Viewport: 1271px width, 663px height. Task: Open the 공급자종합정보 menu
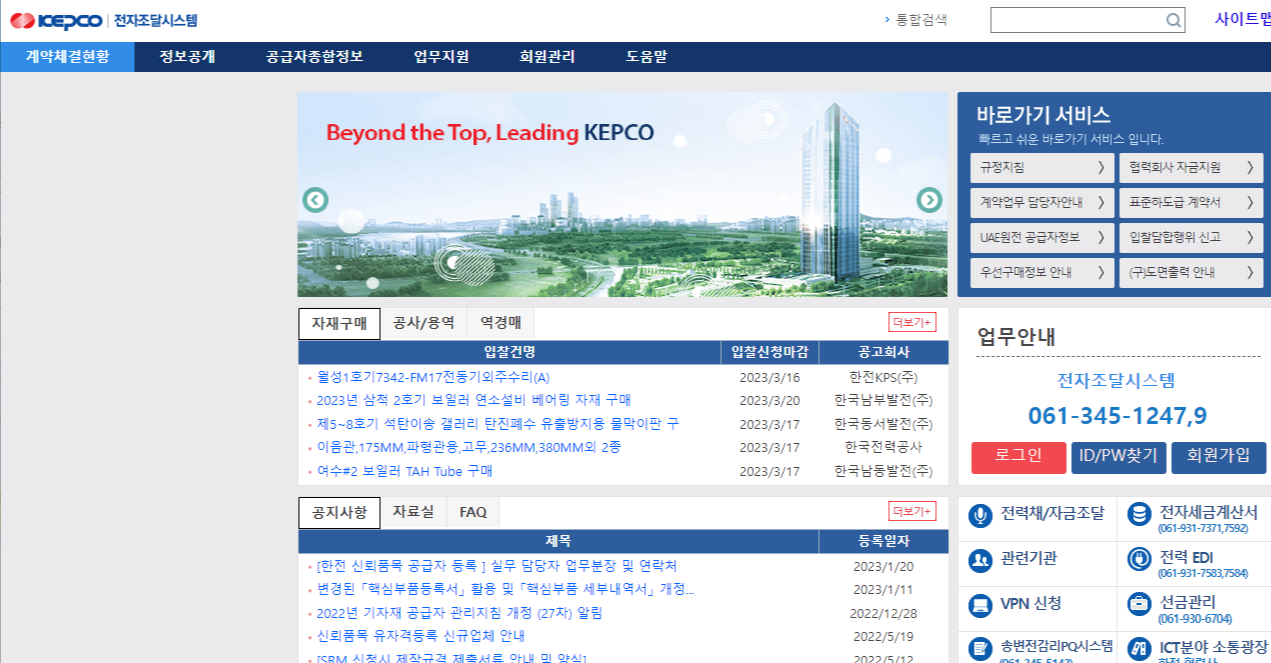pos(314,57)
